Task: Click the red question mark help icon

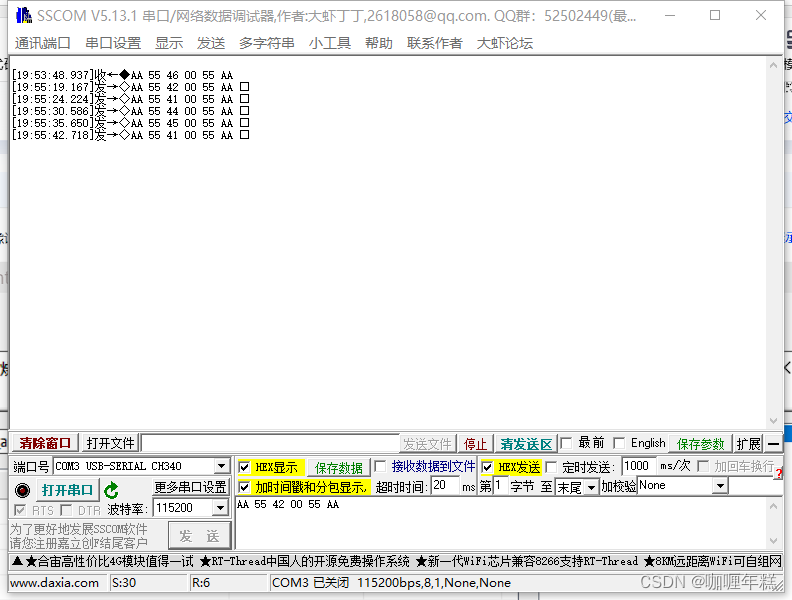Action: [779, 474]
